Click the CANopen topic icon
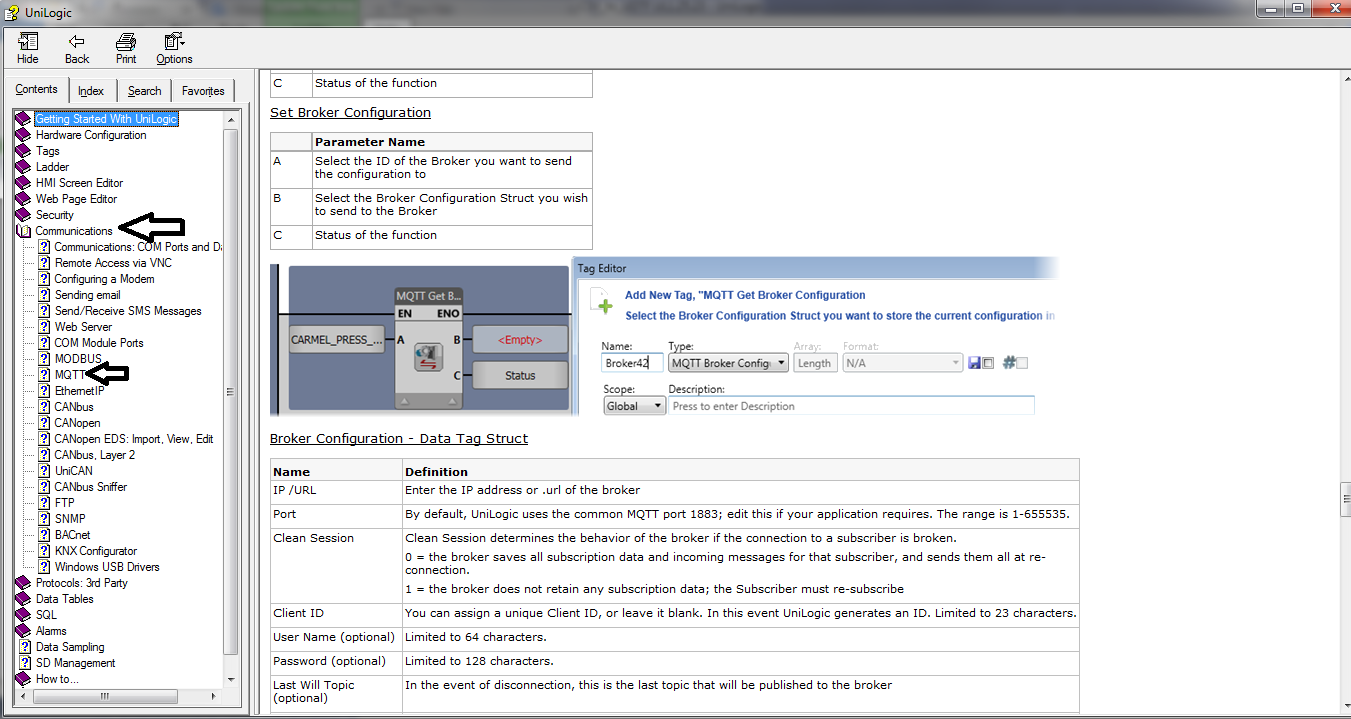The width and height of the screenshot is (1351, 719). click(x=45, y=423)
